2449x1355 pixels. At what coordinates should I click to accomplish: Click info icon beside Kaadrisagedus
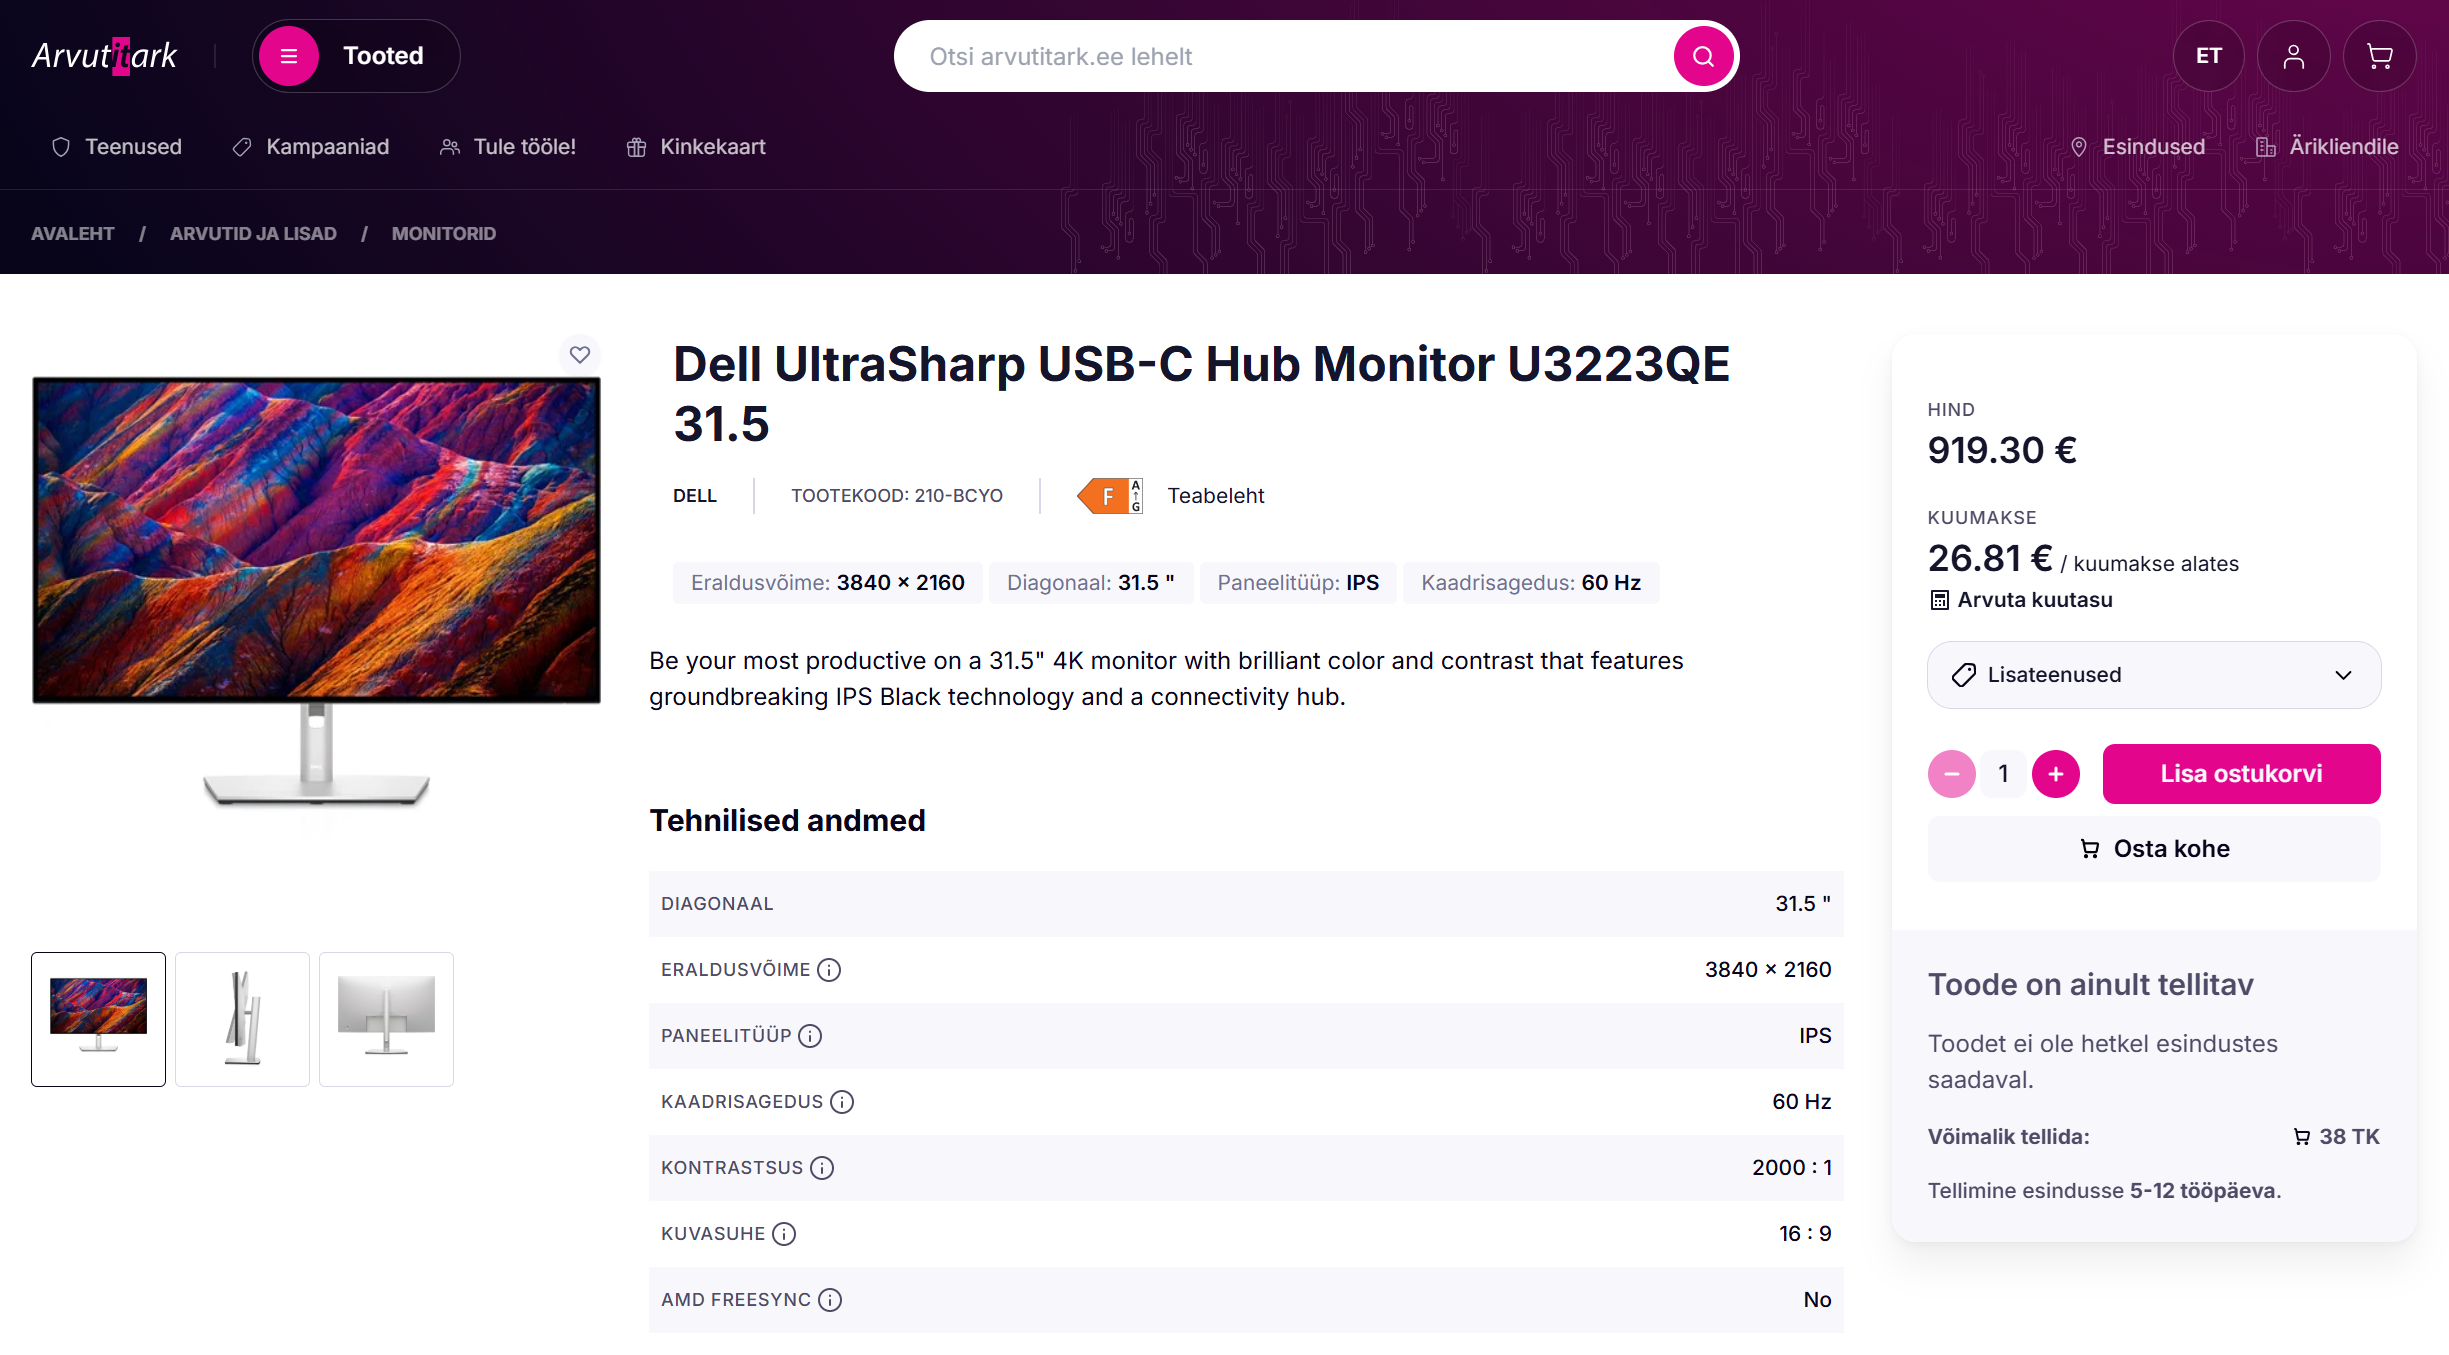(842, 1102)
